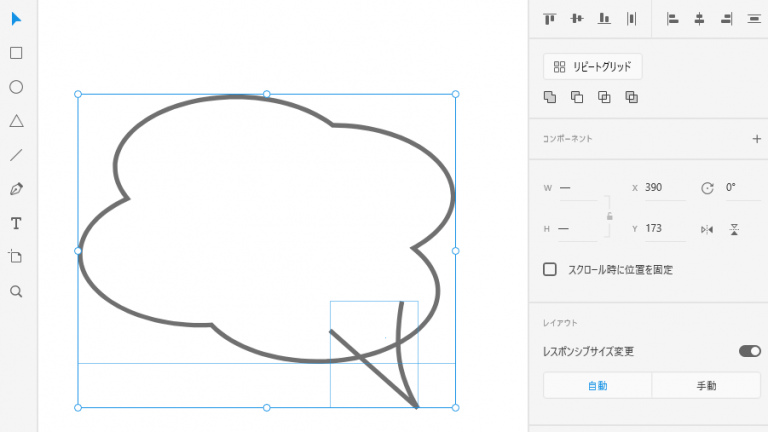Screen dimensions: 768x432
Task: Select the Artboard tool
Action: click(x=16, y=257)
